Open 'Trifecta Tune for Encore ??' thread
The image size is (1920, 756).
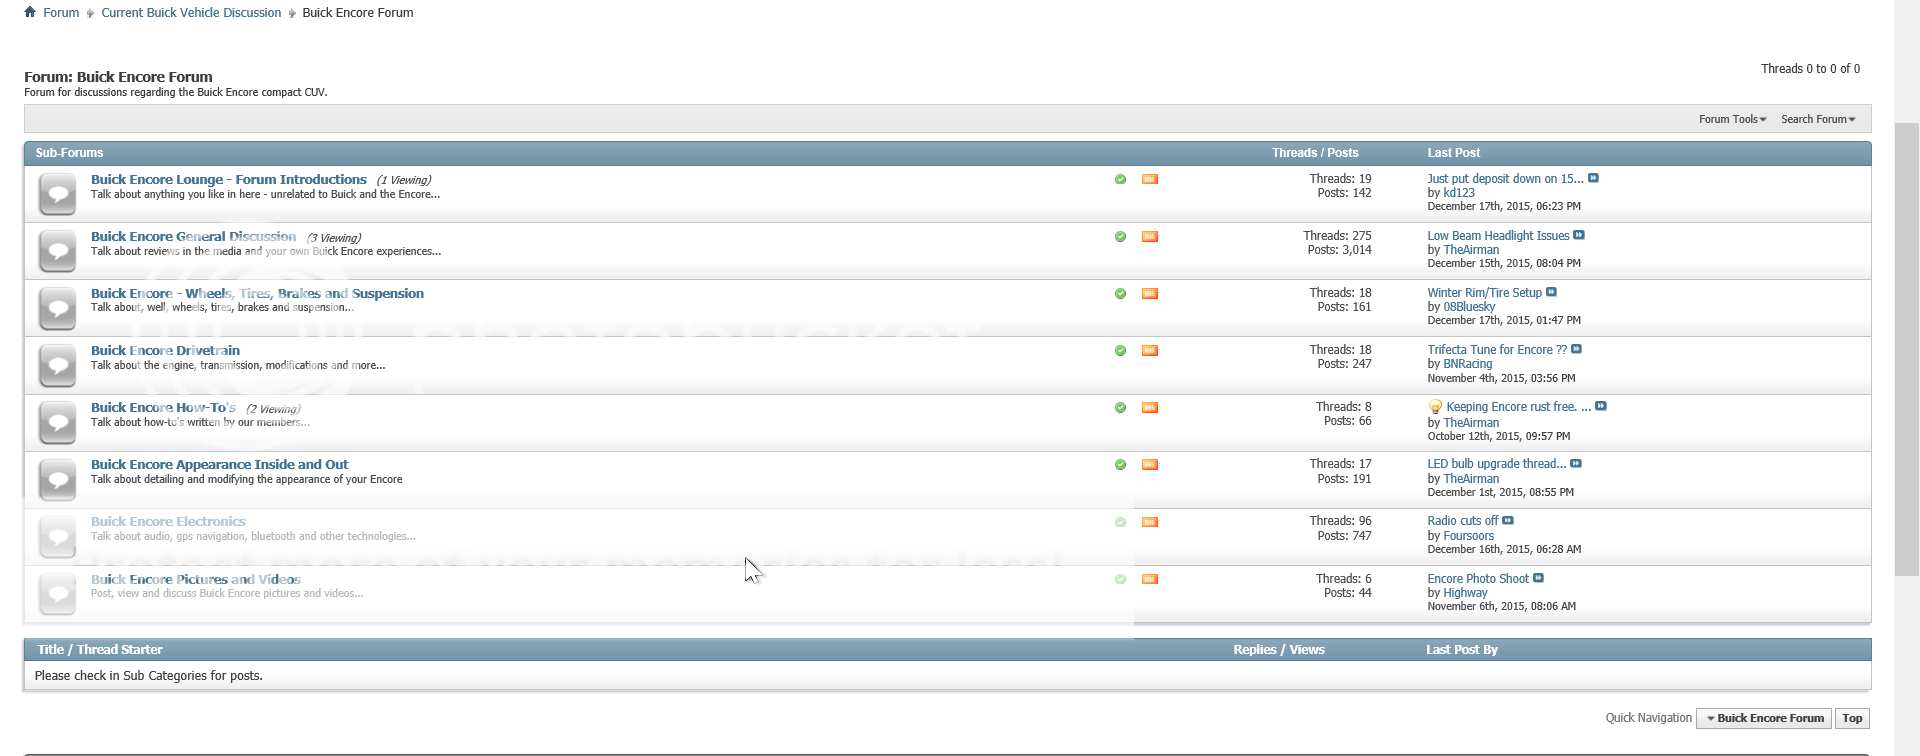(1497, 350)
